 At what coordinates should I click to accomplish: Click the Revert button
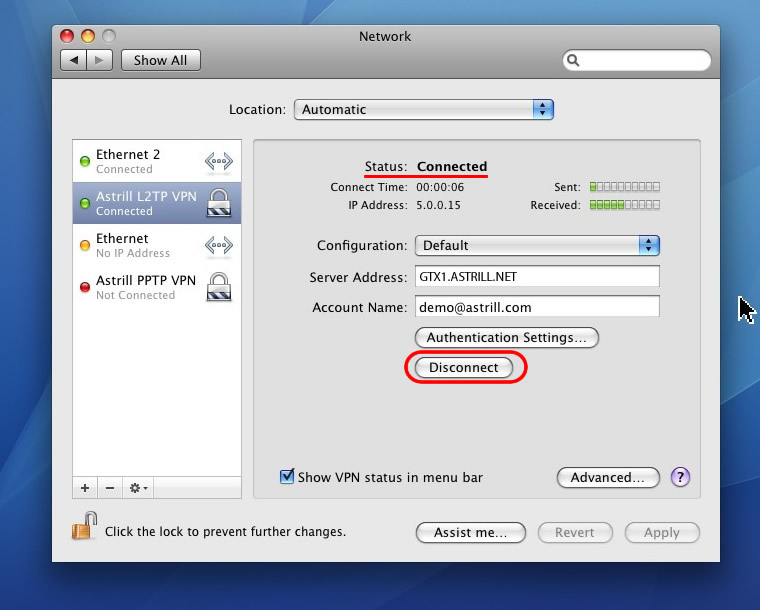pos(575,532)
